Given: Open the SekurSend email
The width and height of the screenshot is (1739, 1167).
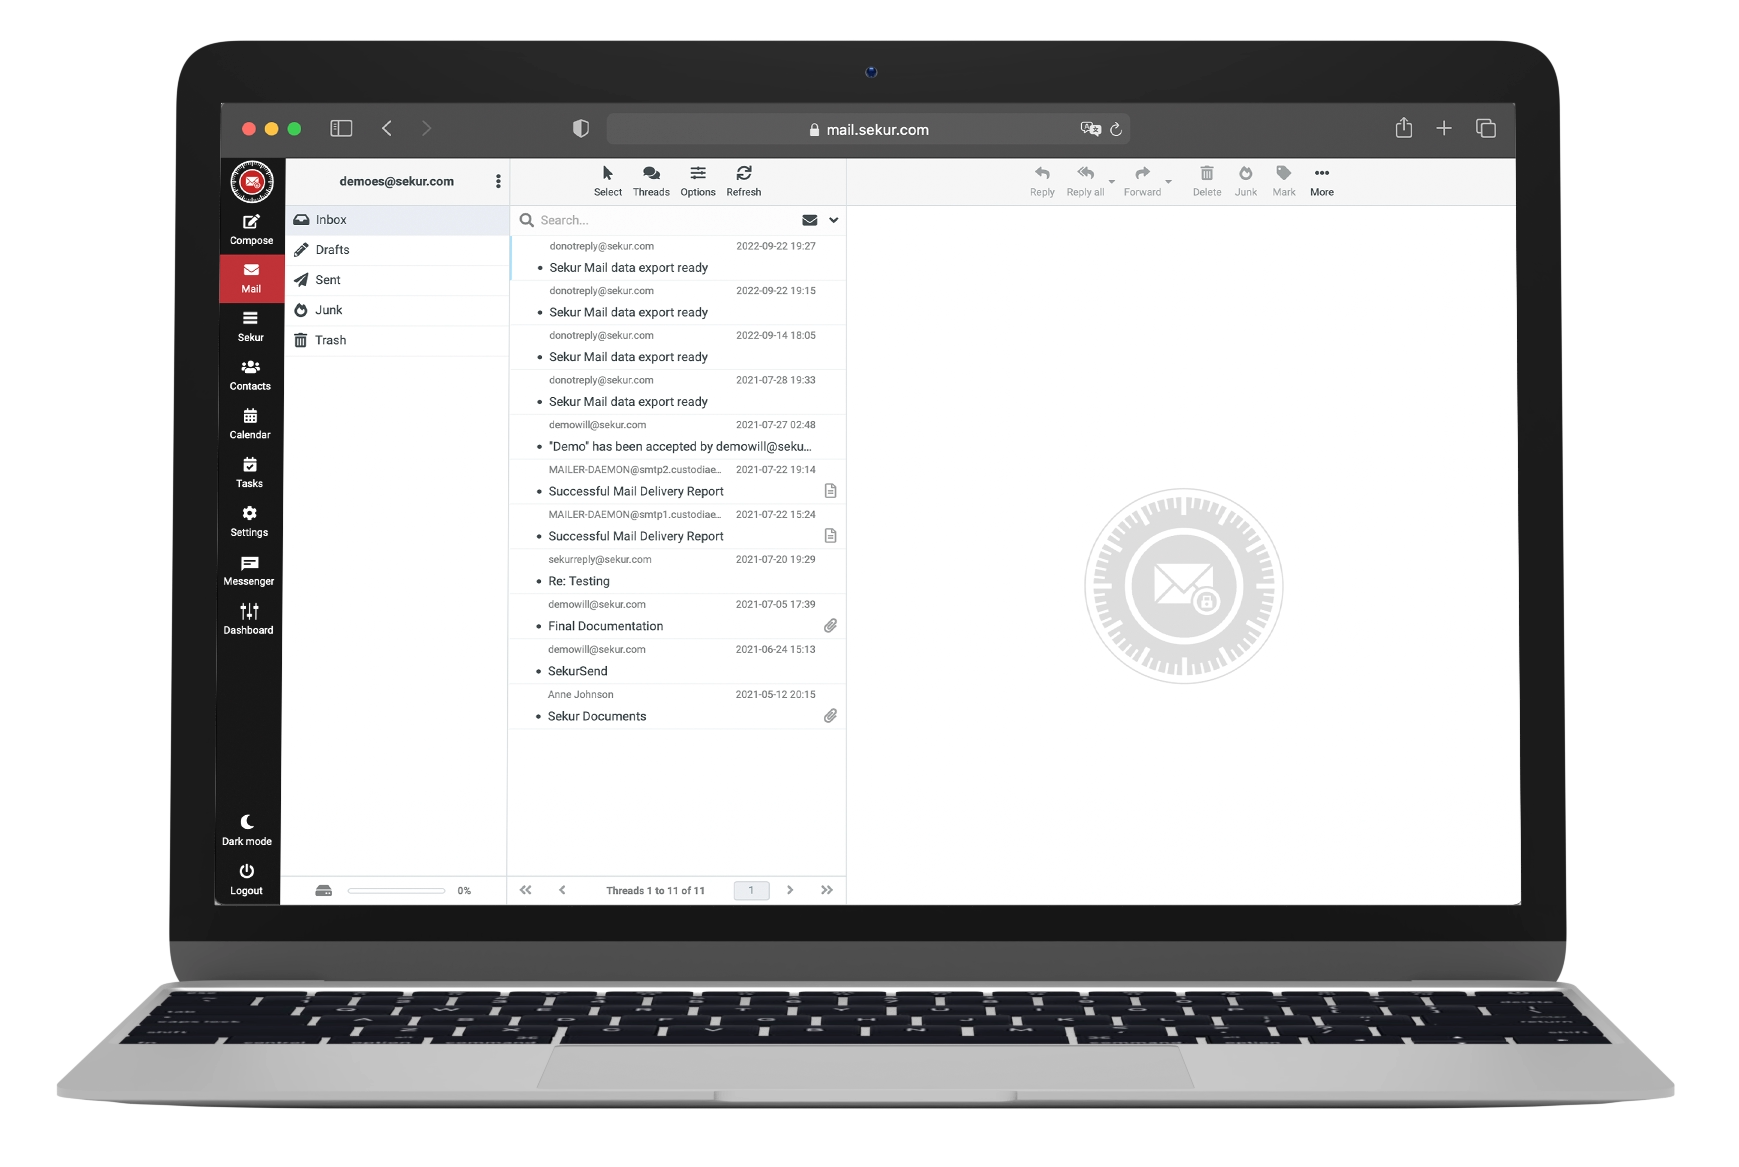Looking at the screenshot, I should pyautogui.click(x=678, y=661).
